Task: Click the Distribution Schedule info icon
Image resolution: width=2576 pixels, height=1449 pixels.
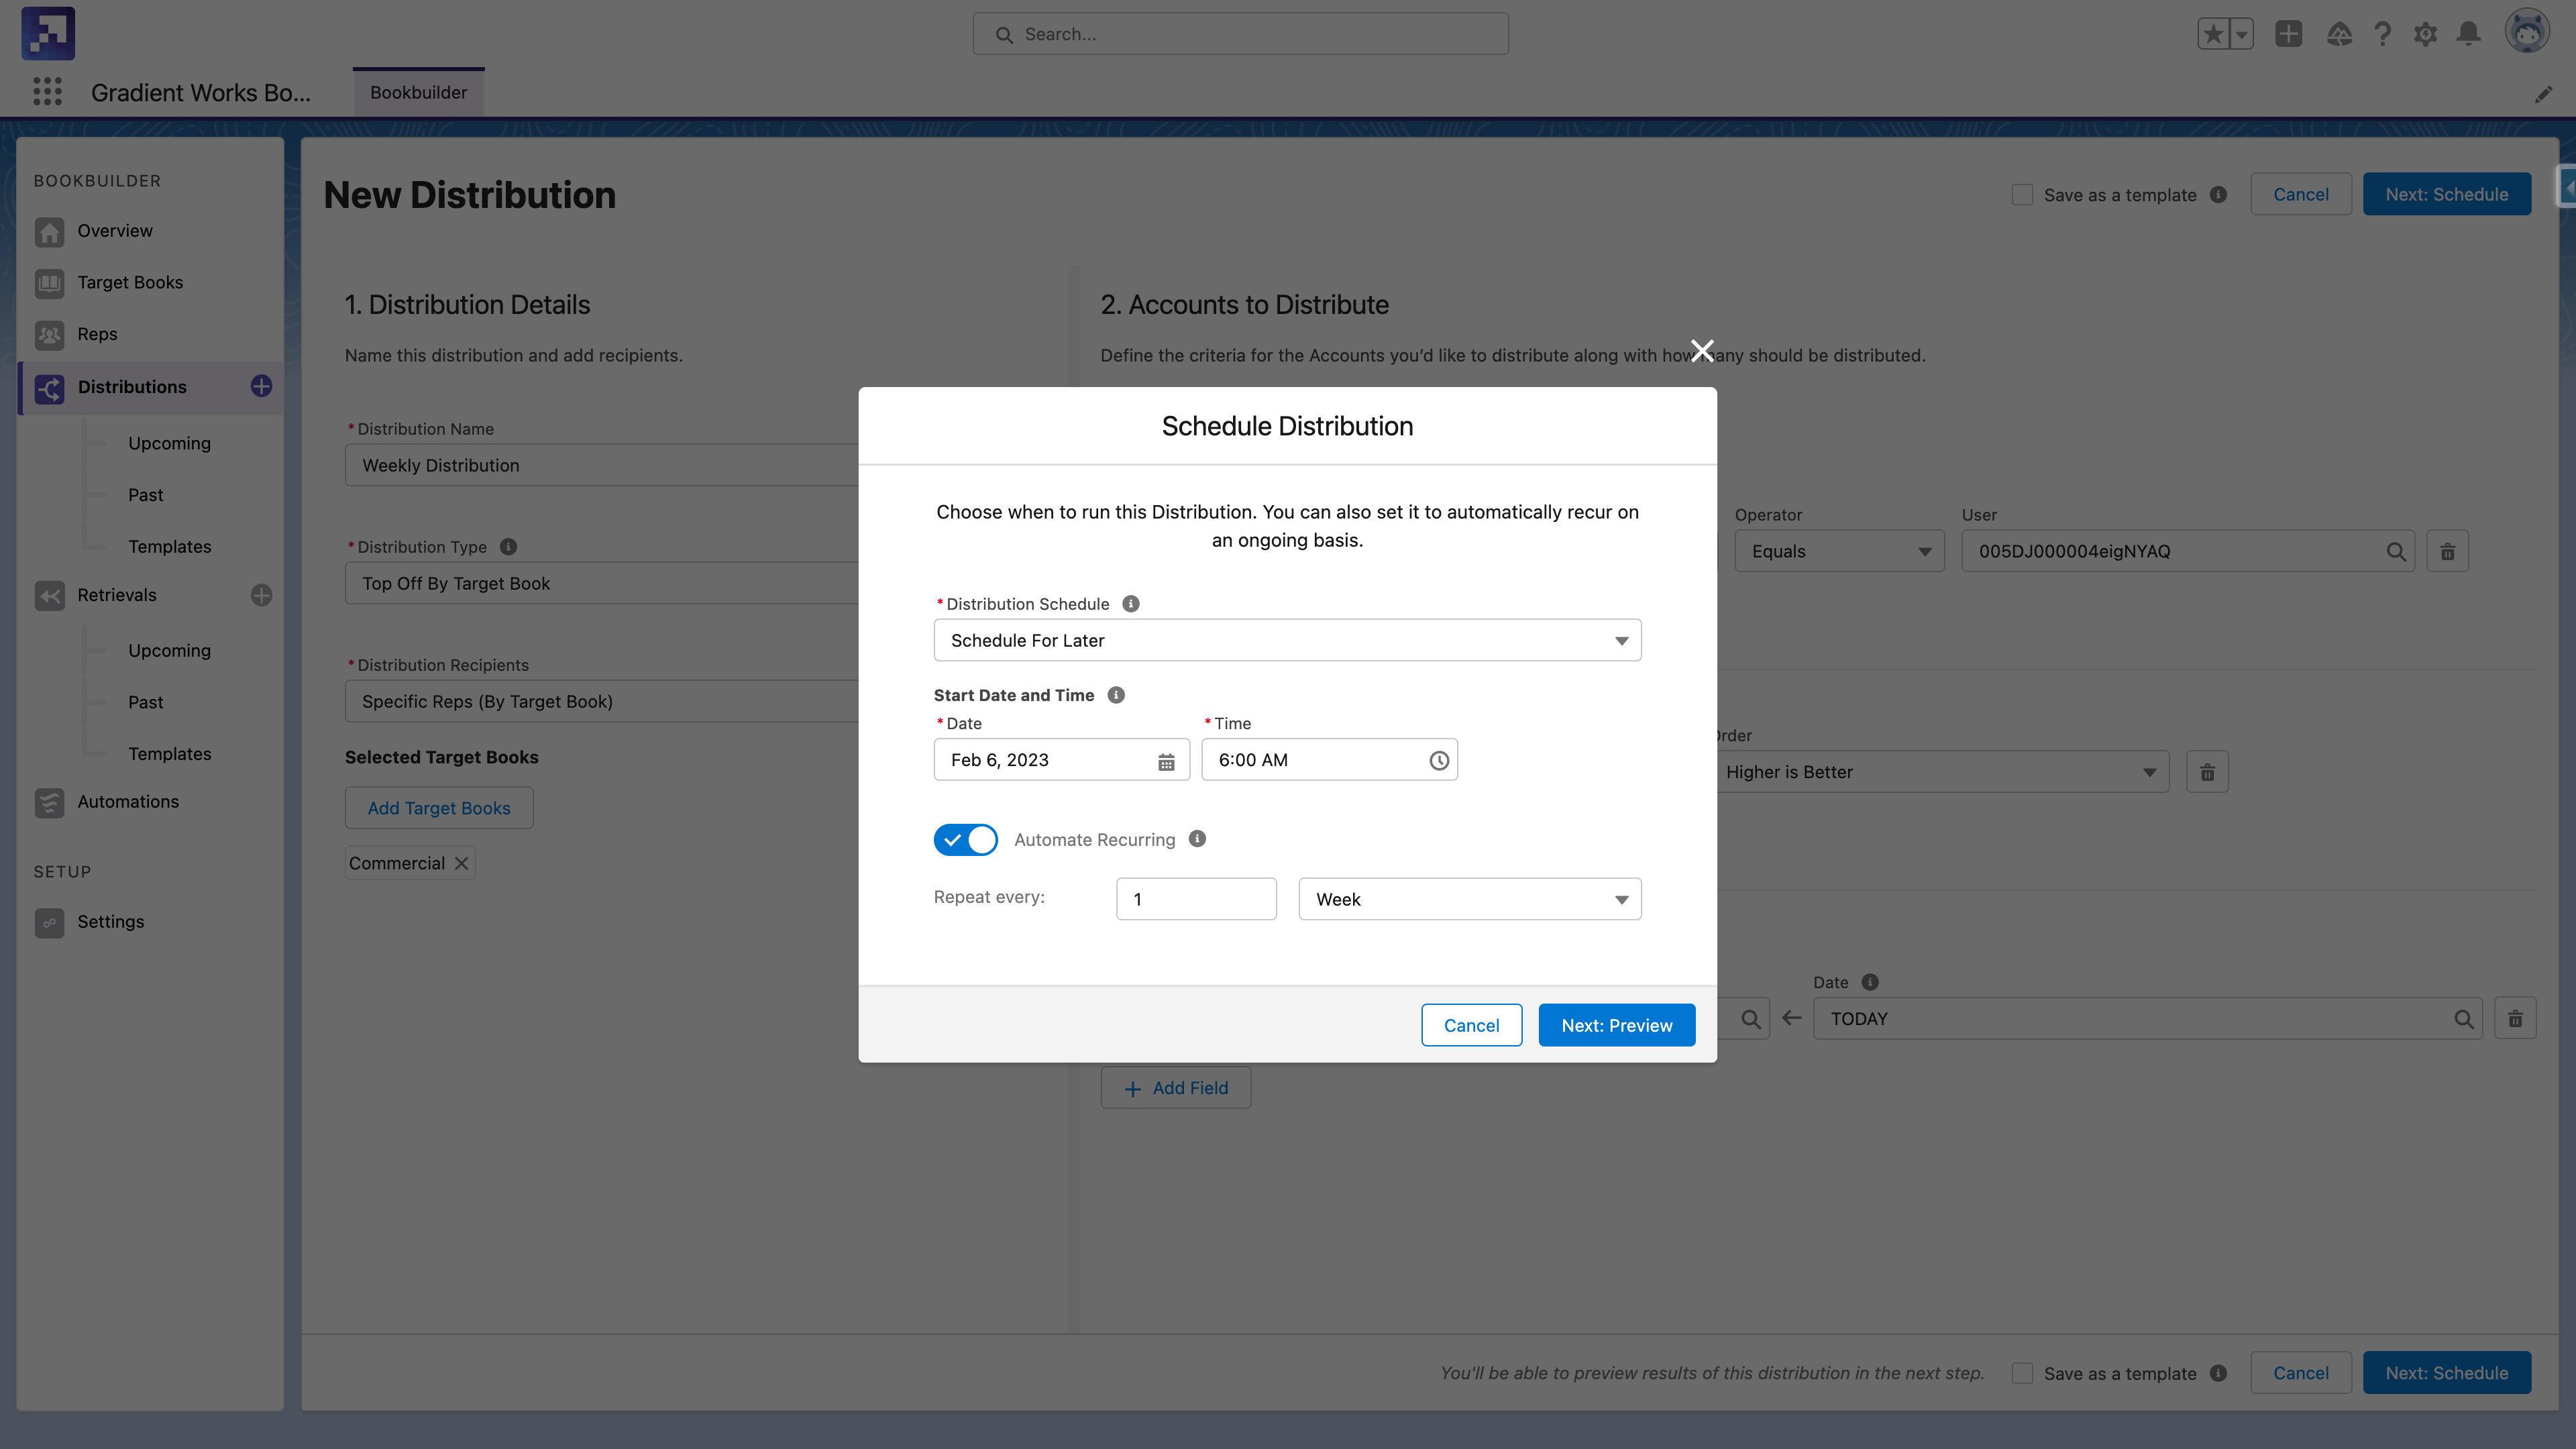Action: (x=1131, y=604)
